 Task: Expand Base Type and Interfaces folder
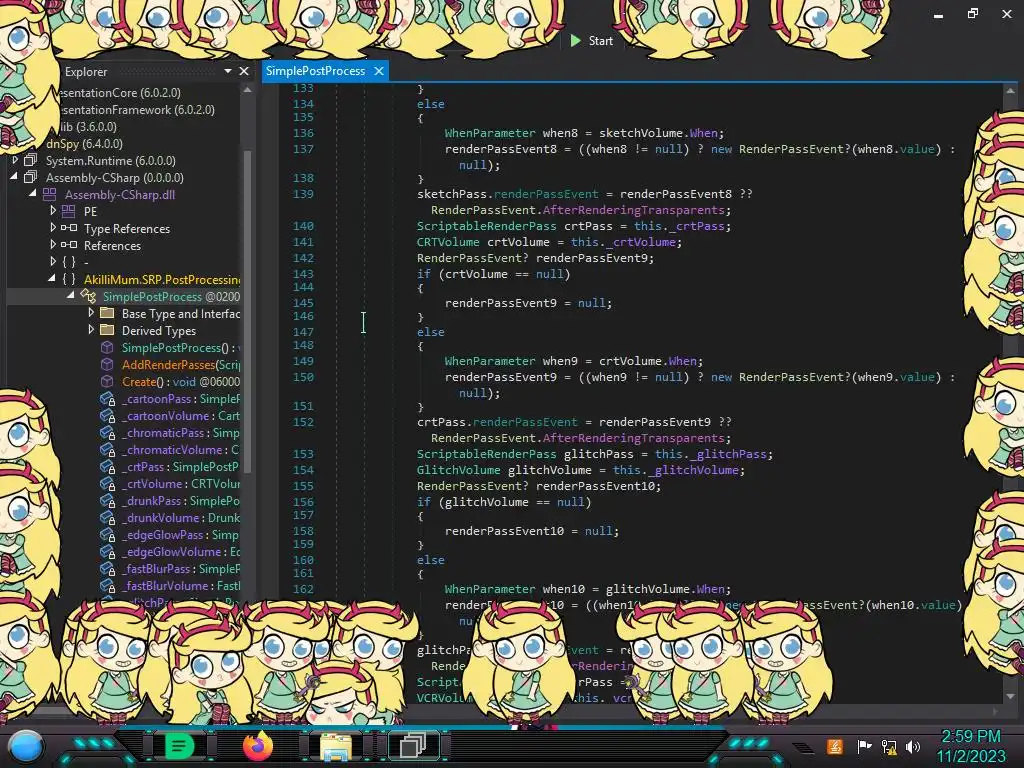91,312
